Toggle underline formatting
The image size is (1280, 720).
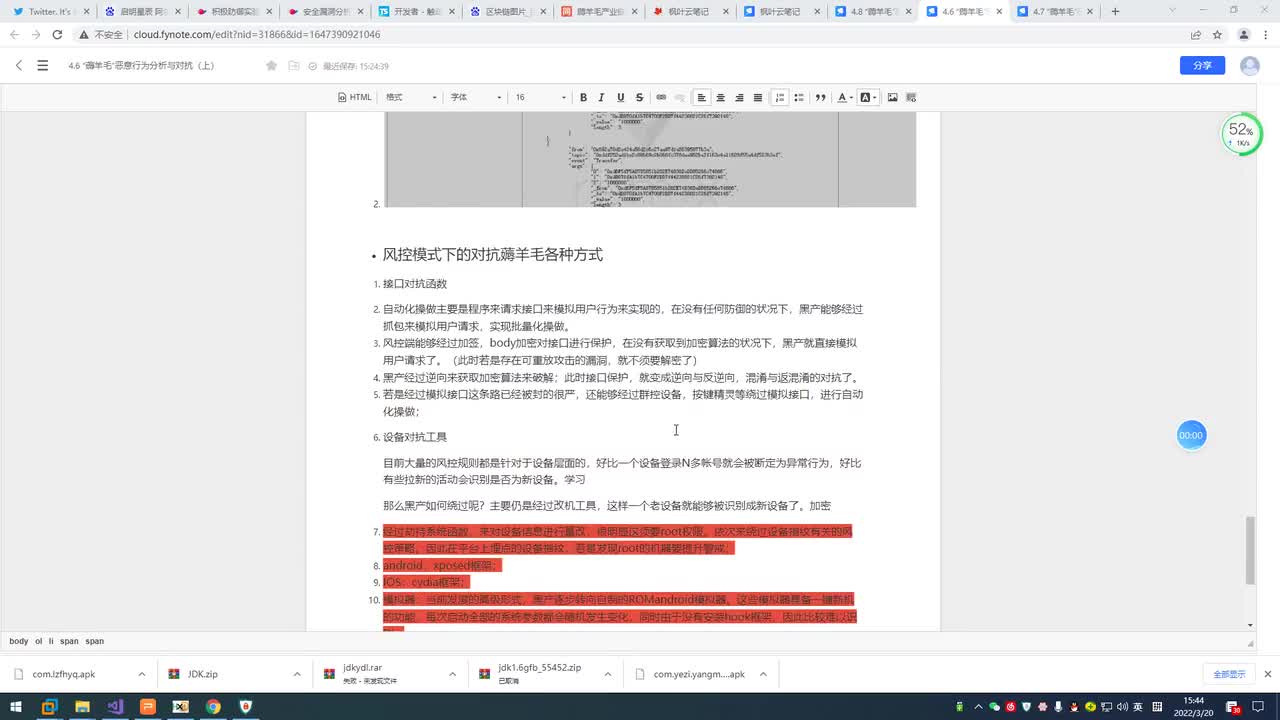(x=621, y=97)
